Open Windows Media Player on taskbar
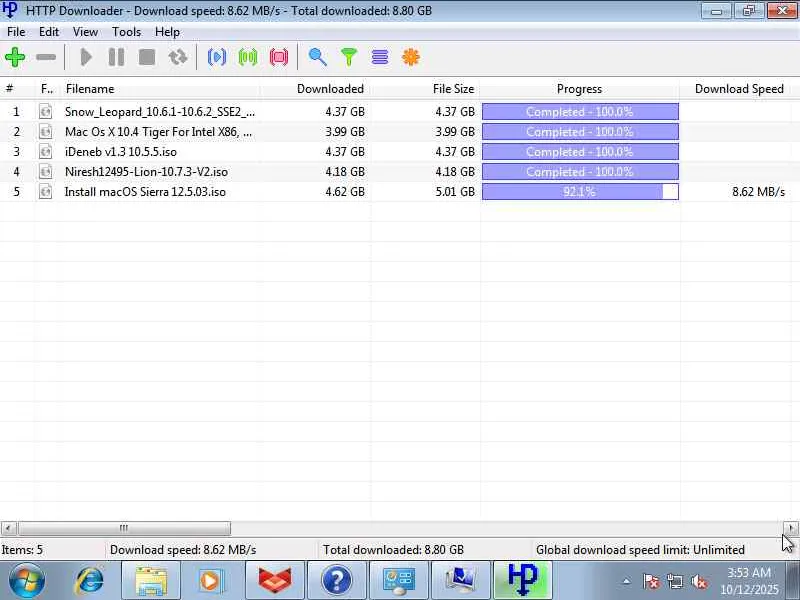 [x=213, y=581]
